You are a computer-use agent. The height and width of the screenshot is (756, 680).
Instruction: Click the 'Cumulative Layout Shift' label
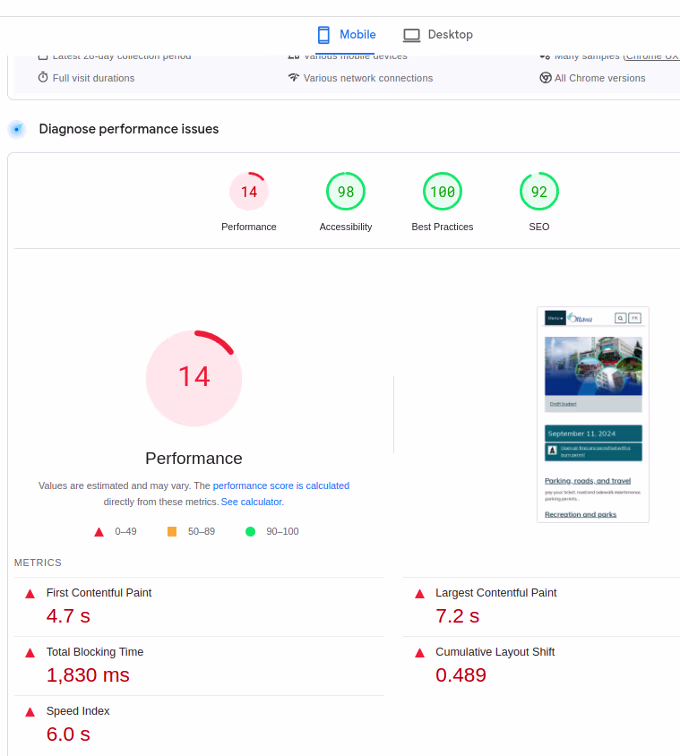coord(495,652)
